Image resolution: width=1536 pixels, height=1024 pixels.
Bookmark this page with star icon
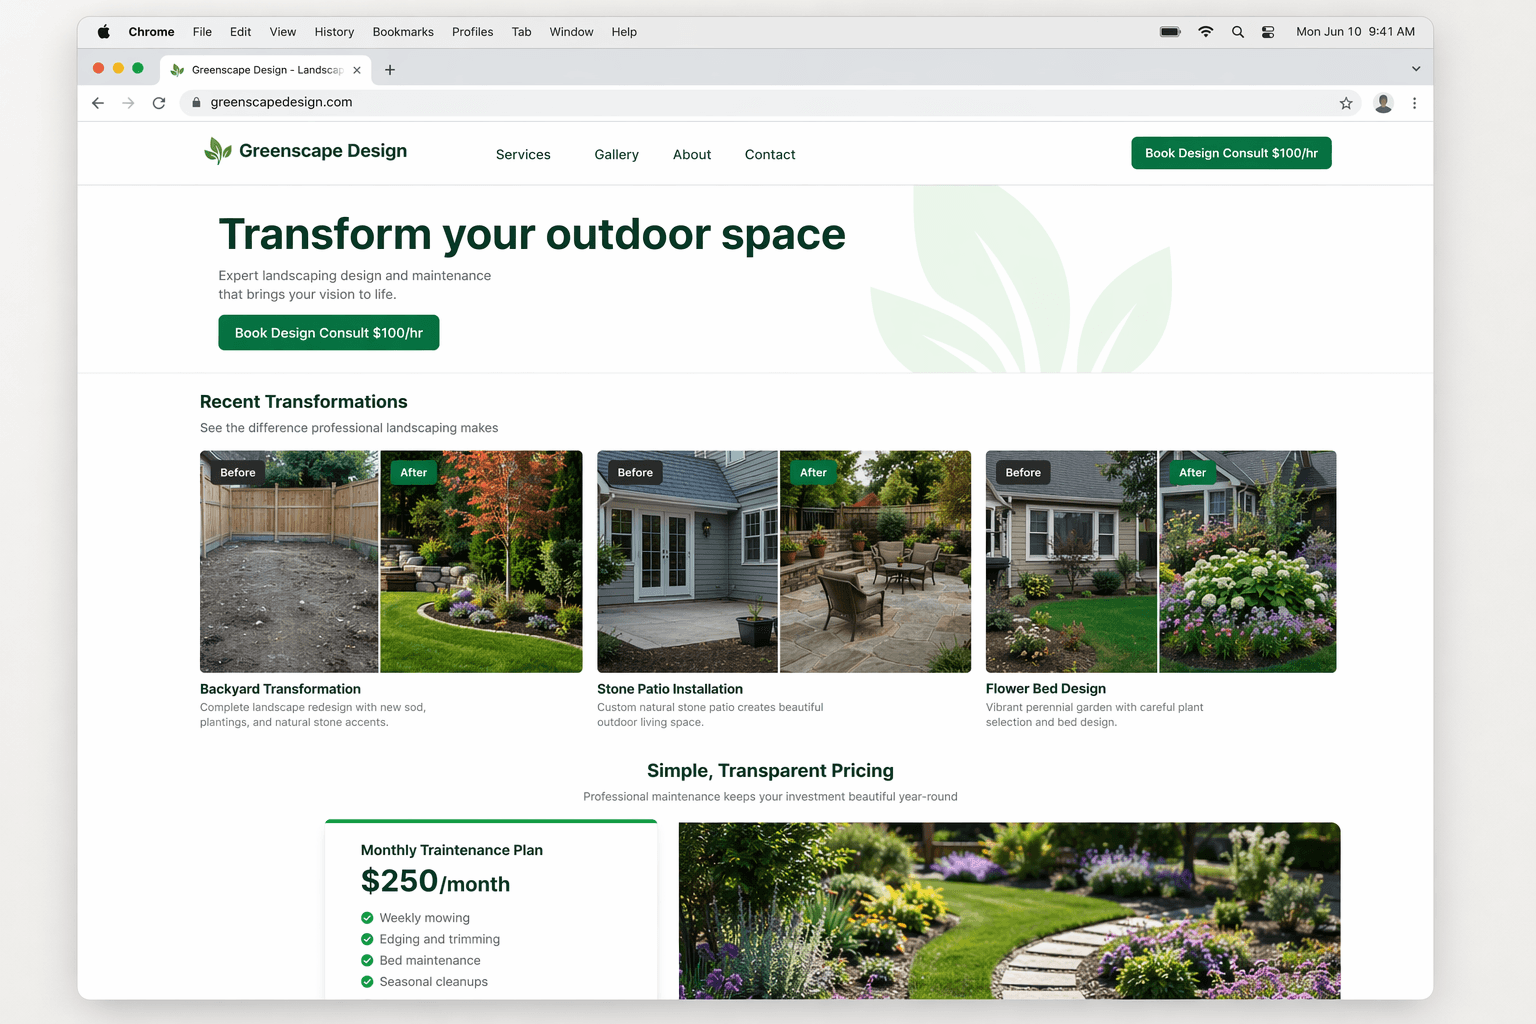1346,103
